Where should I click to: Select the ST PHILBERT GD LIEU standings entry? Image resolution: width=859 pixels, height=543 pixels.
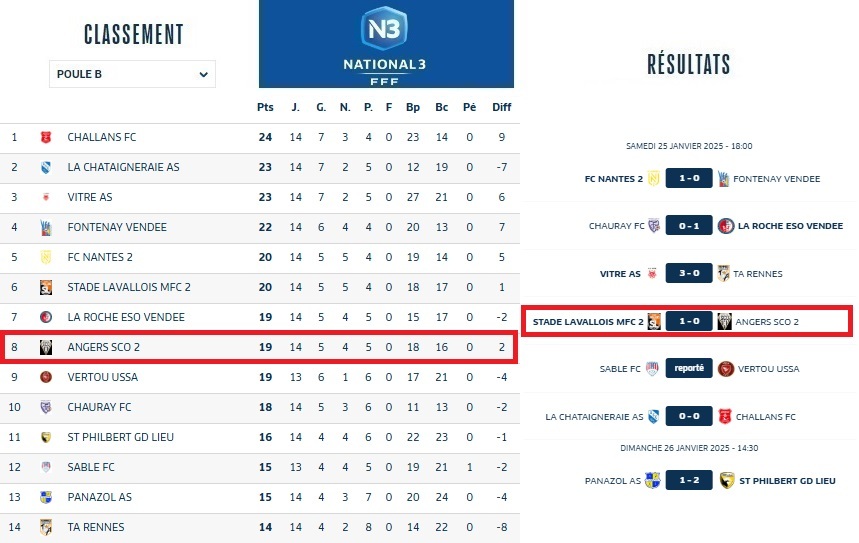click(112, 437)
